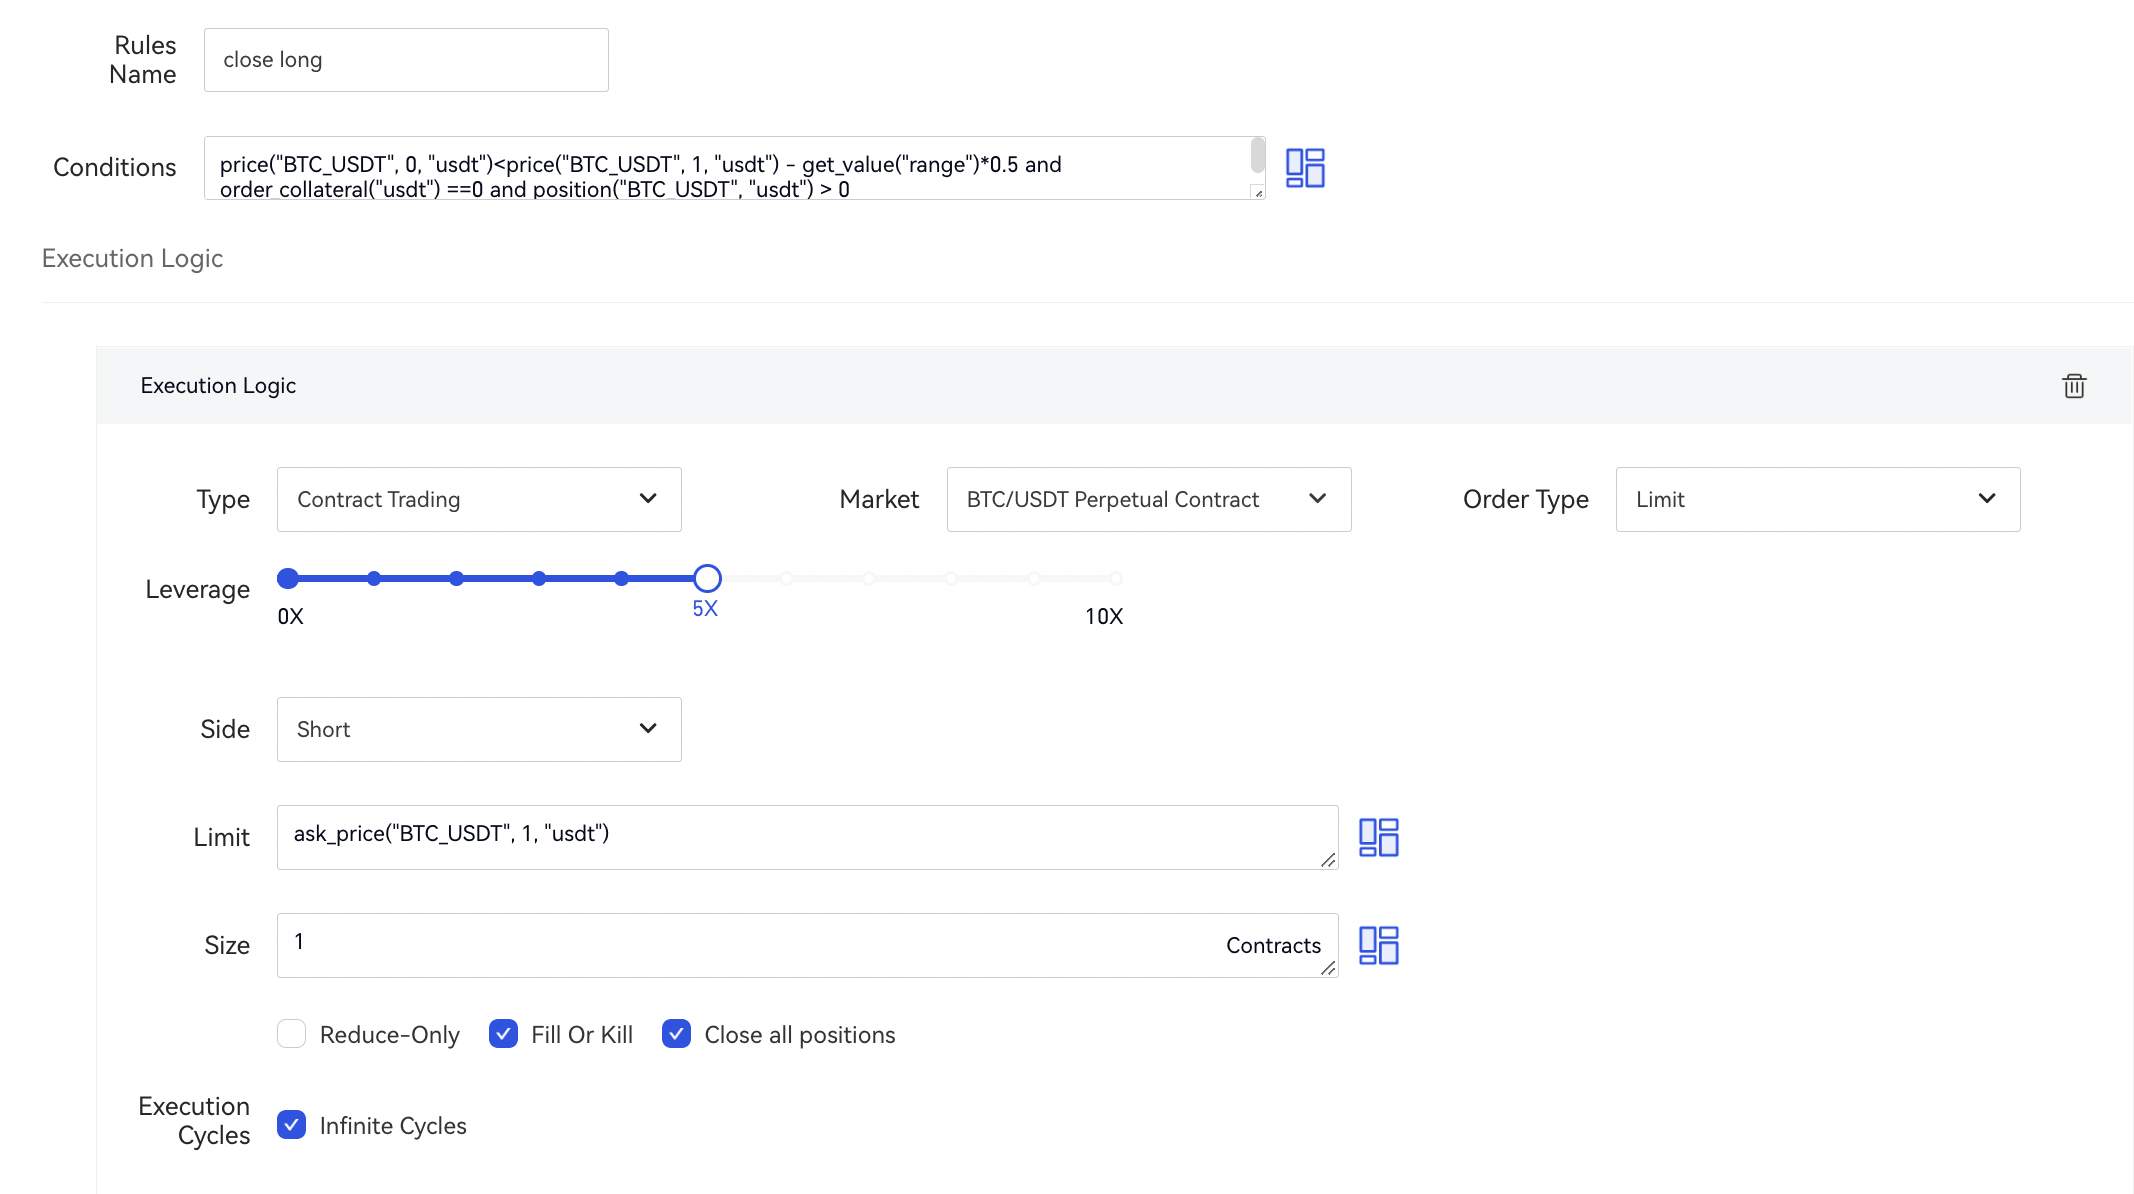Click the Rules Name input field
Viewport: 2134px width, 1194px height.
pos(406,60)
